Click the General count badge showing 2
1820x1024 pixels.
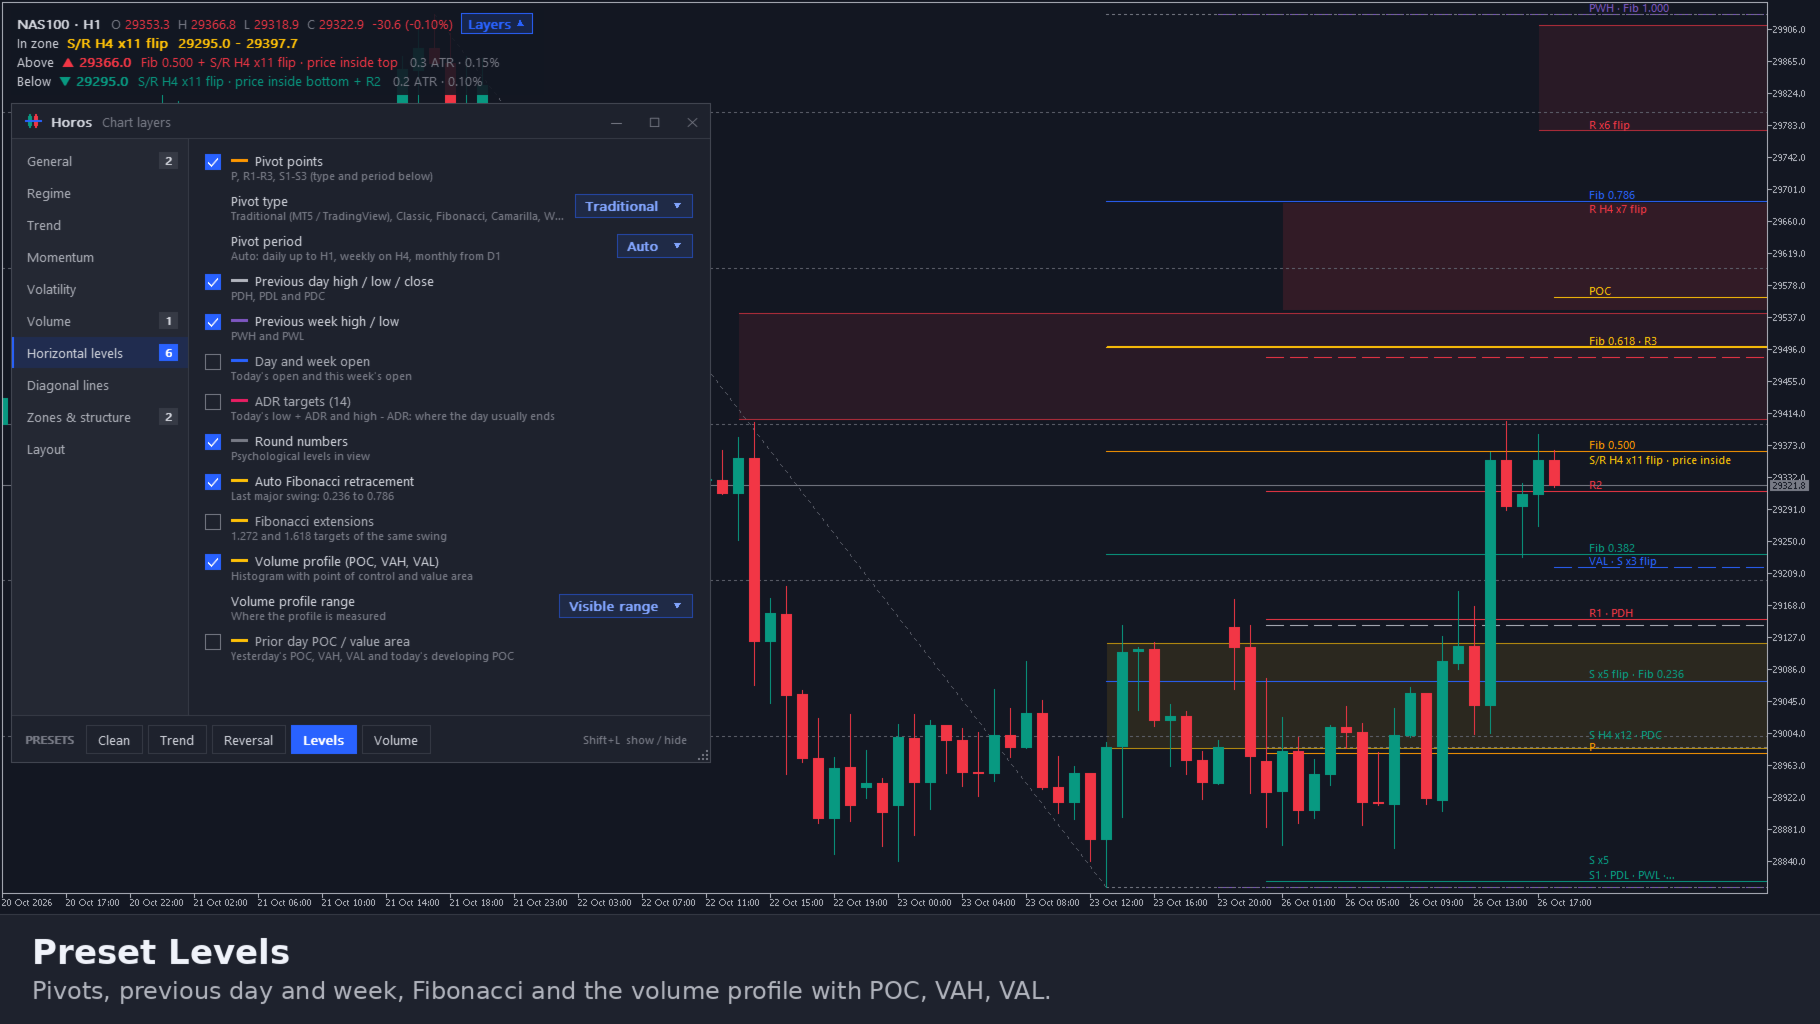click(168, 161)
